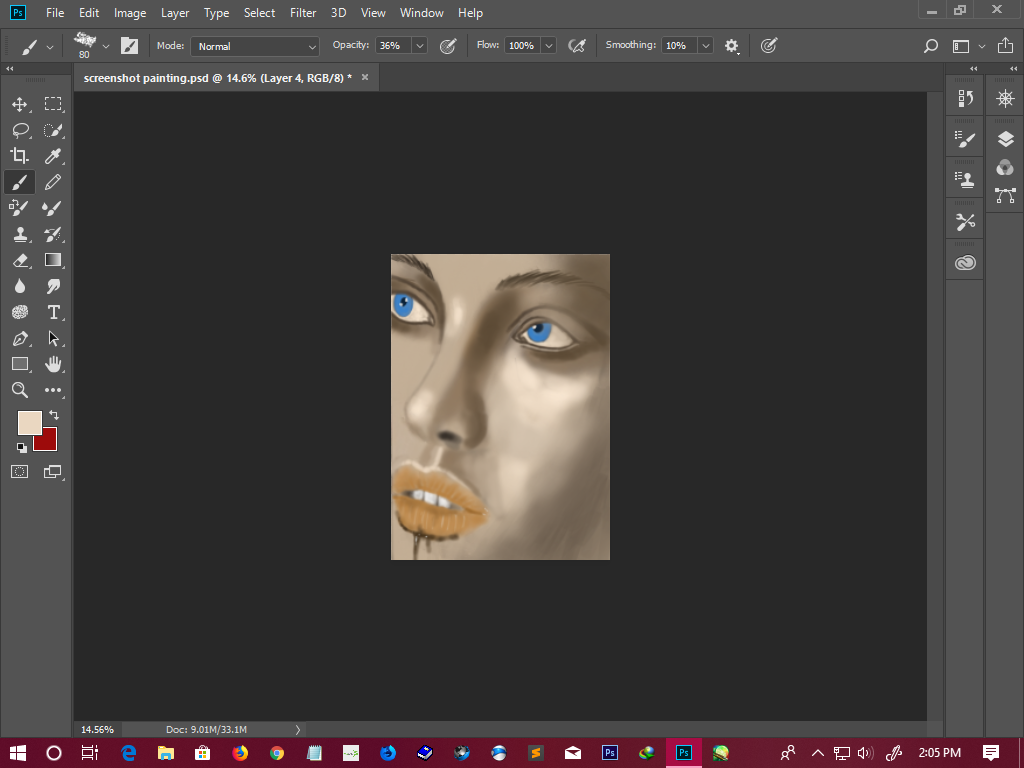Open the Smoothing value dropdown arrow

point(706,46)
